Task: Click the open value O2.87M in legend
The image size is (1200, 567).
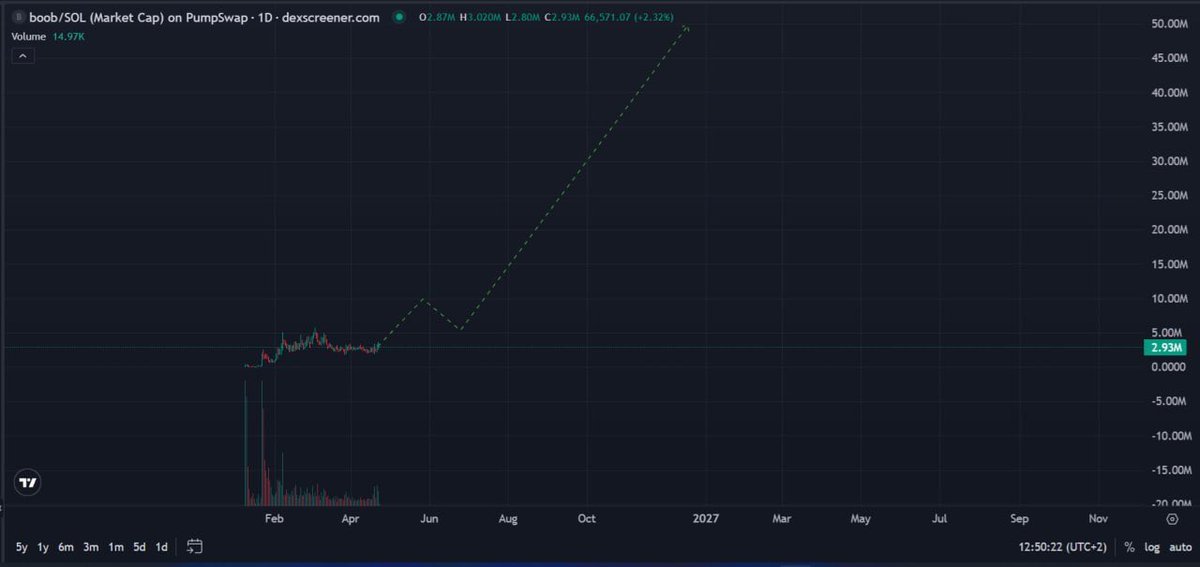Action: (439, 18)
